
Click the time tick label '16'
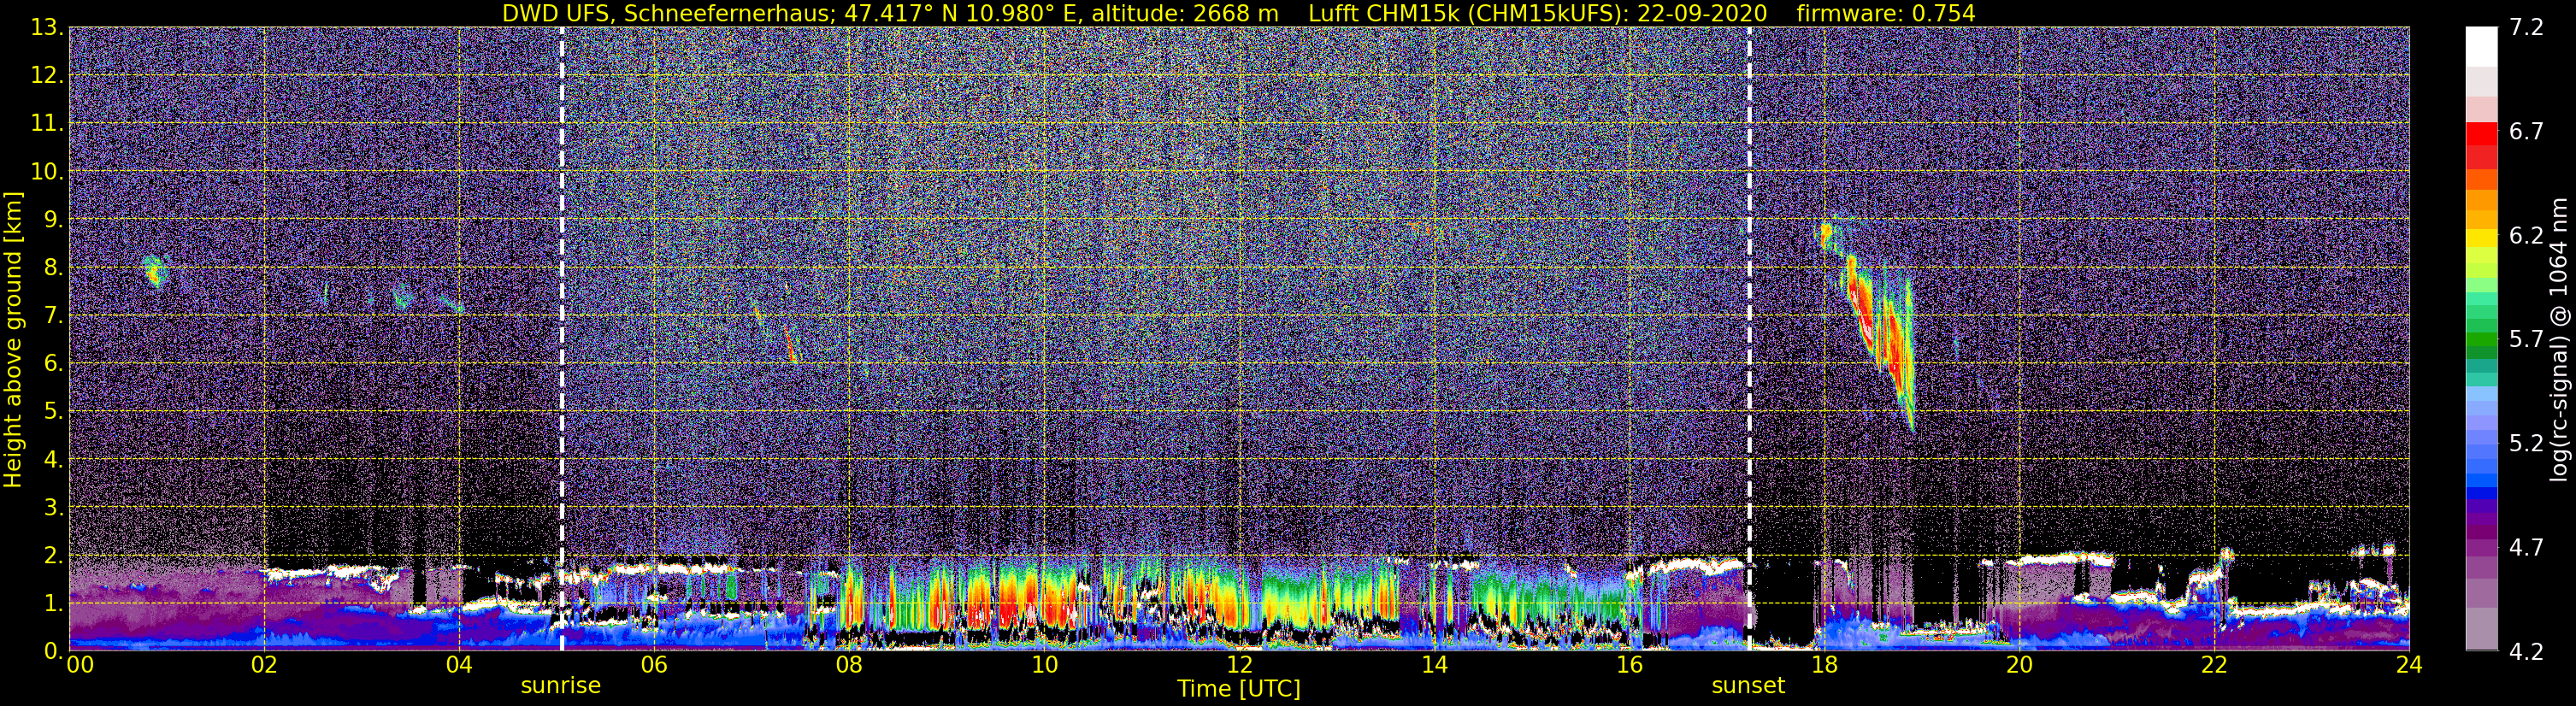tap(1629, 666)
